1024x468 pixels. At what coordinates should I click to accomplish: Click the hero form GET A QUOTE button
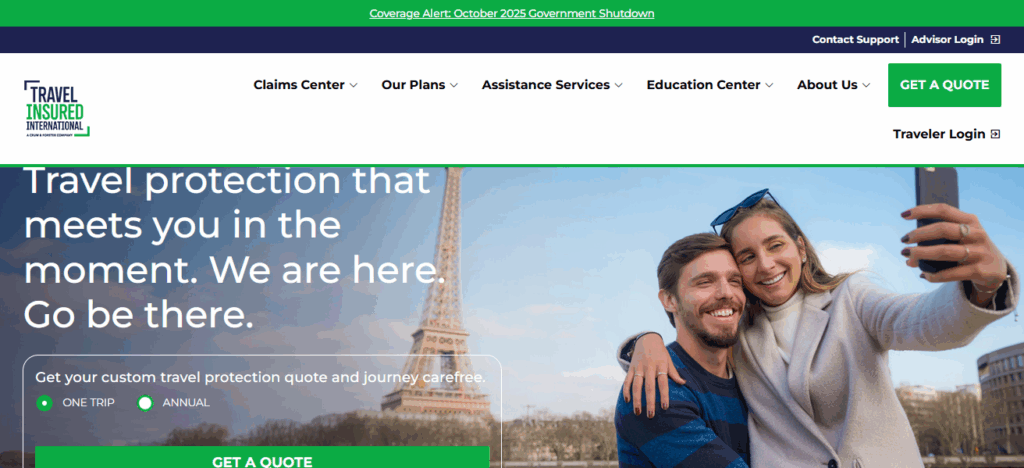pyautogui.click(x=262, y=458)
